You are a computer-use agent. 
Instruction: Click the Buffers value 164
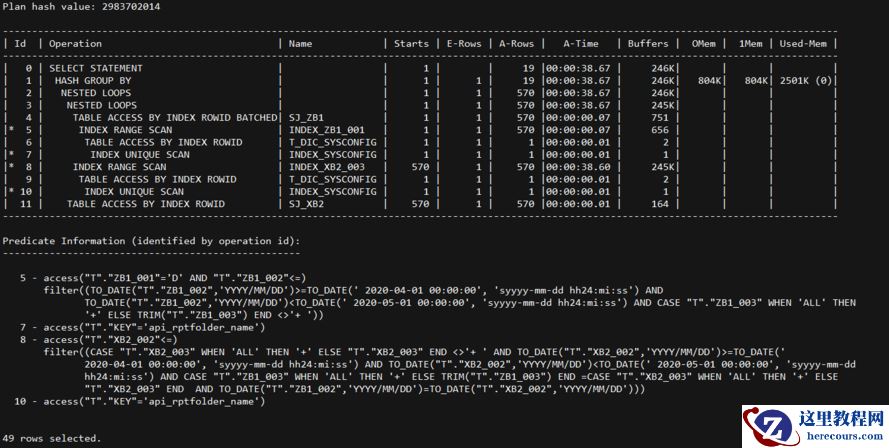(659, 204)
